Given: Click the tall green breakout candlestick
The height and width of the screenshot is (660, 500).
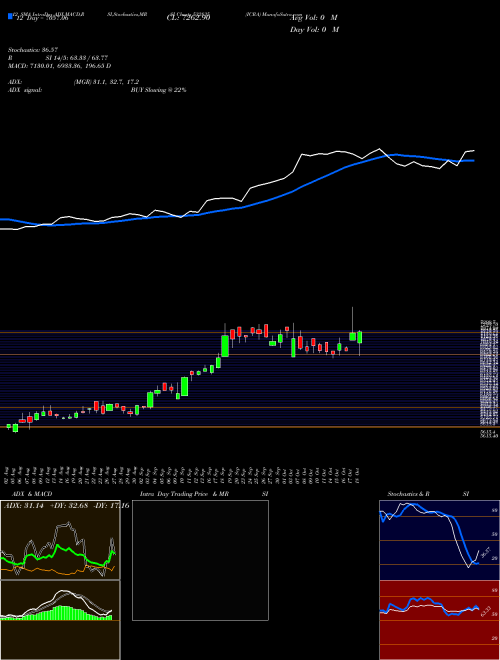Looking at the screenshot, I should click(225, 346).
